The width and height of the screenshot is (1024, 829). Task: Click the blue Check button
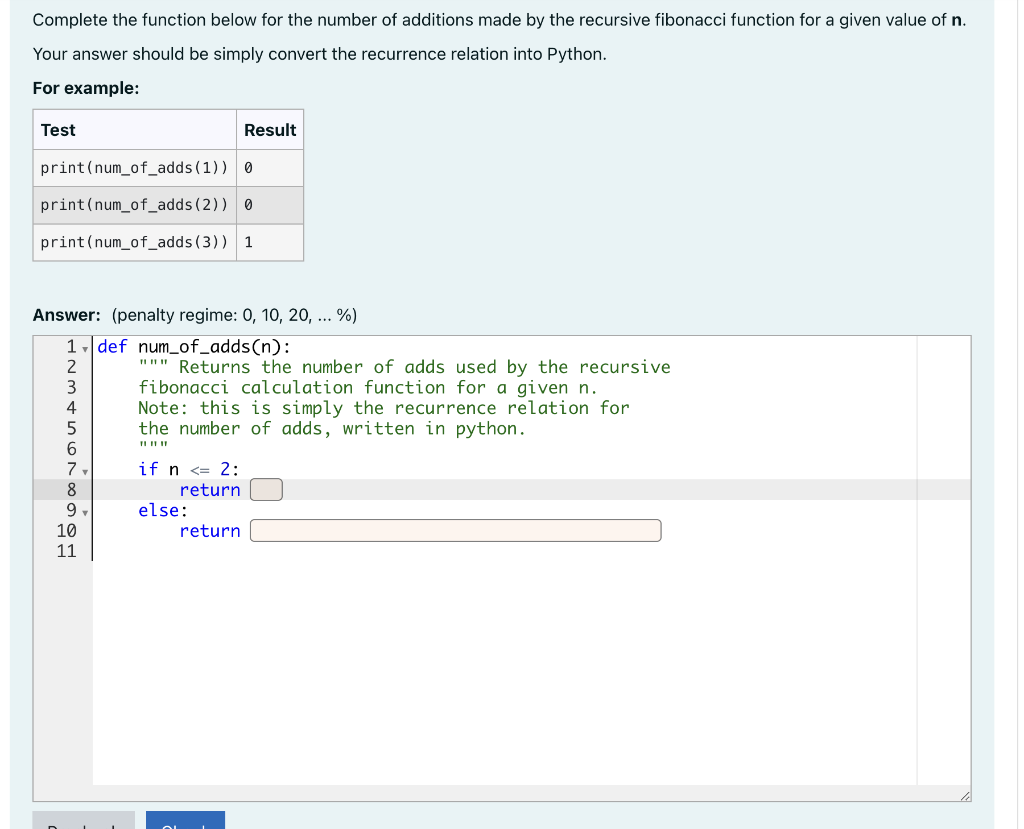point(184,824)
